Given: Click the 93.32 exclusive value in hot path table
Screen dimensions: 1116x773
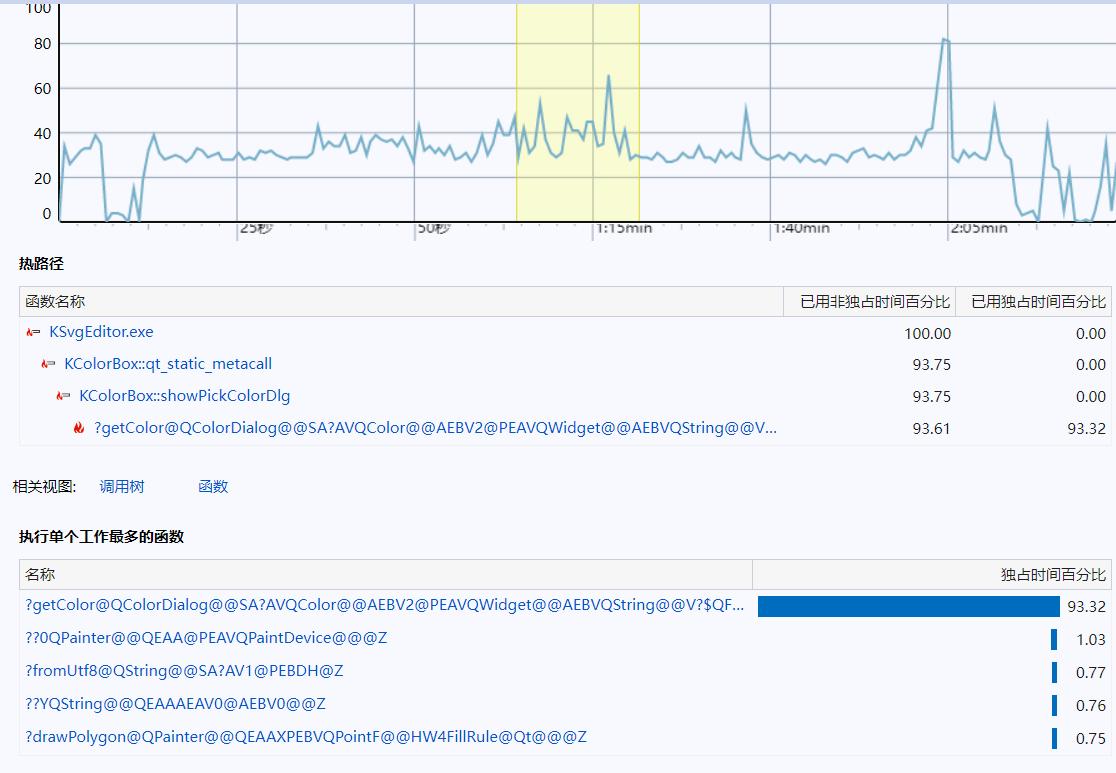Looking at the screenshot, I should [1087, 428].
